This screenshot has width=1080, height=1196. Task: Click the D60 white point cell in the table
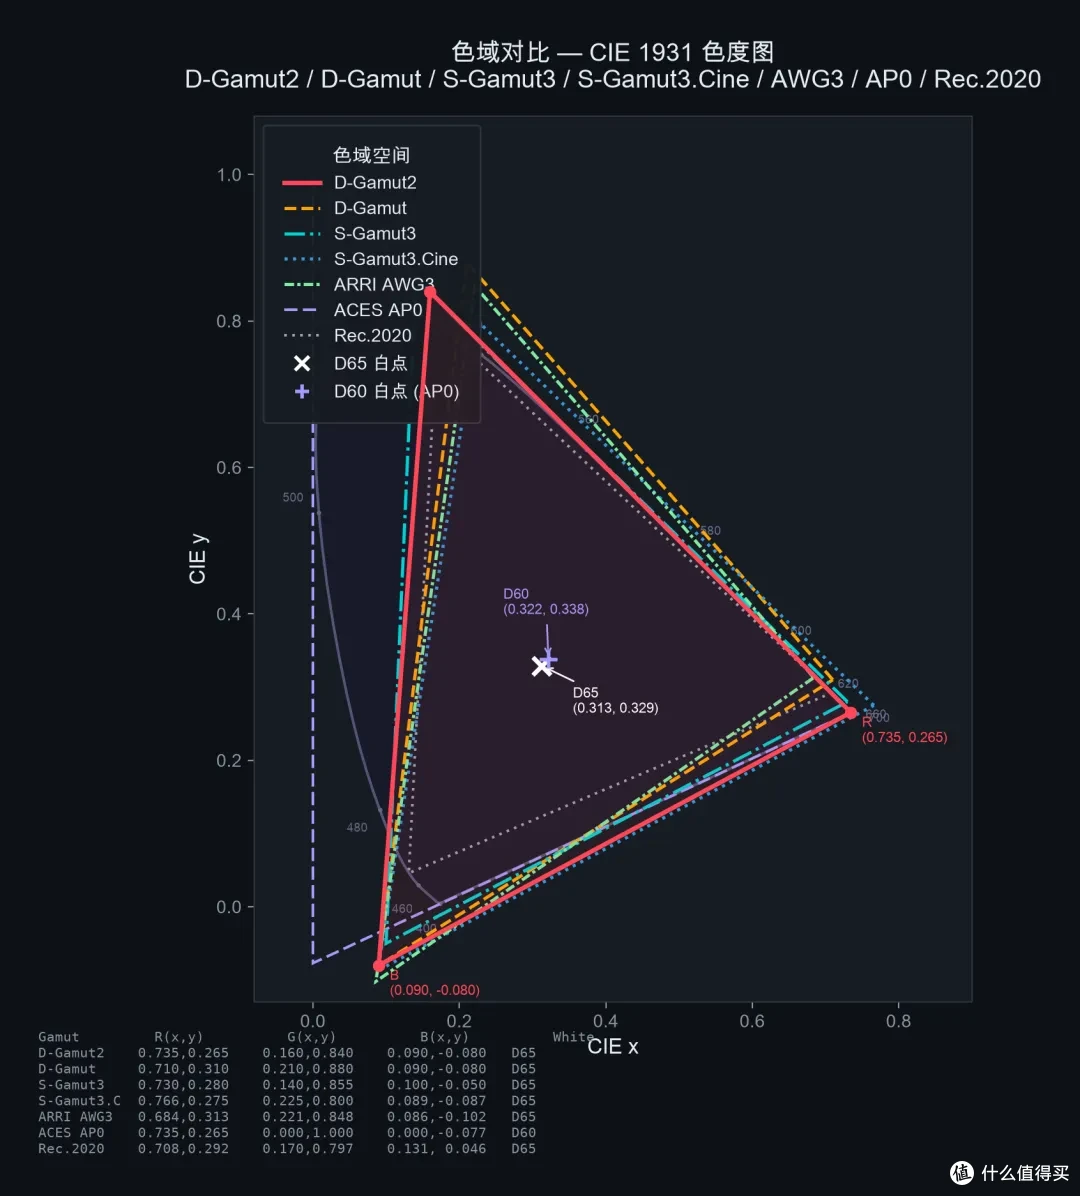point(523,1133)
